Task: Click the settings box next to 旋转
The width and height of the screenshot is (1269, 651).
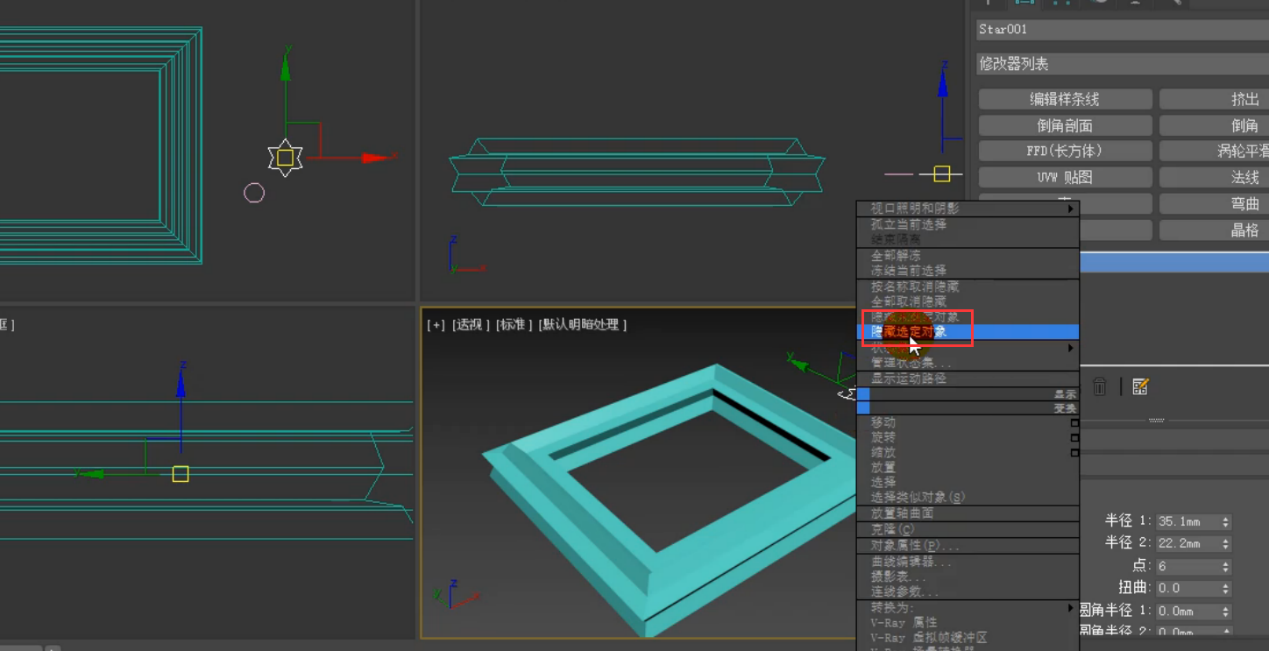Action: [x=1075, y=438]
